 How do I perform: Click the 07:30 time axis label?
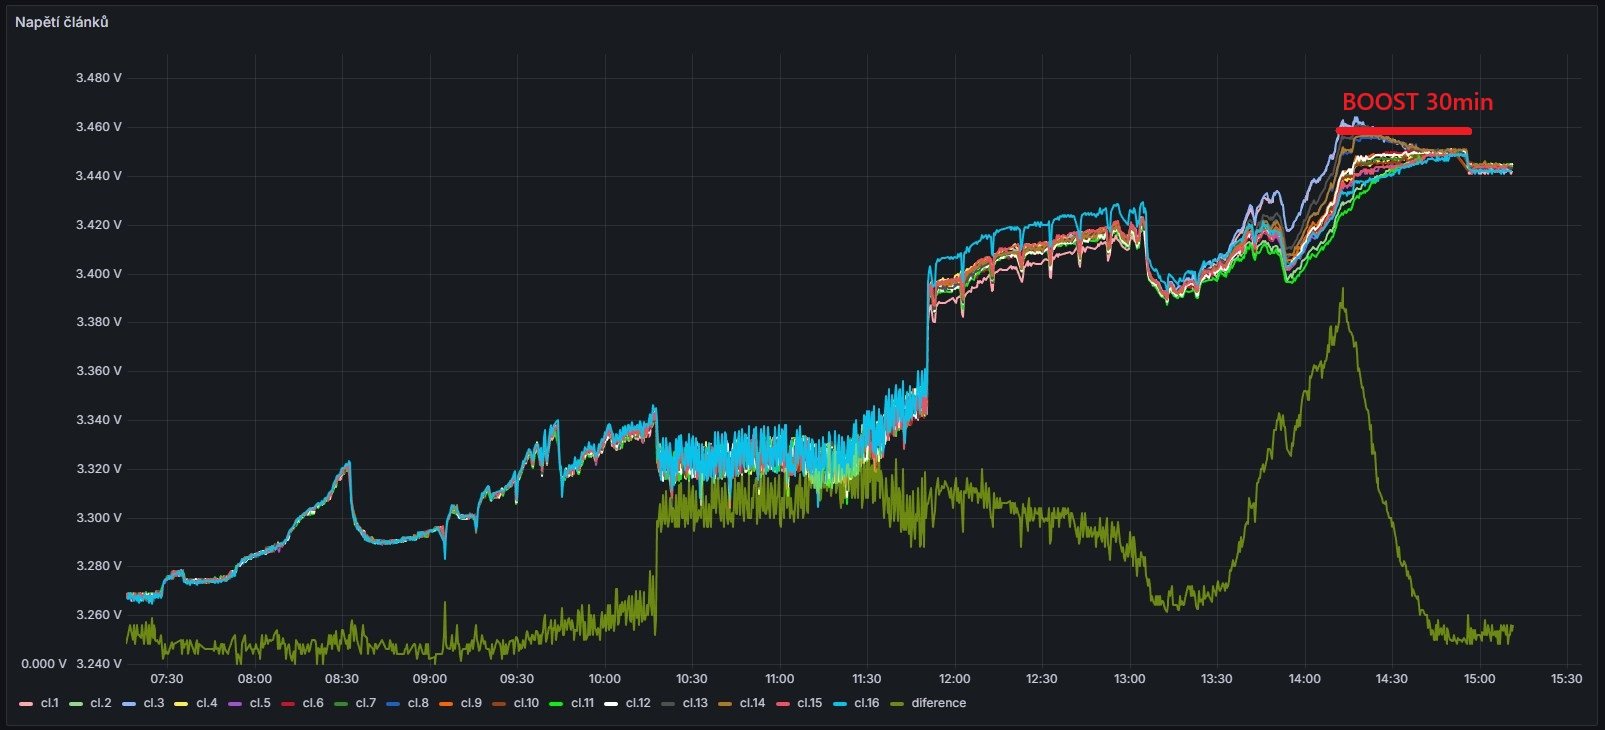pyautogui.click(x=167, y=679)
